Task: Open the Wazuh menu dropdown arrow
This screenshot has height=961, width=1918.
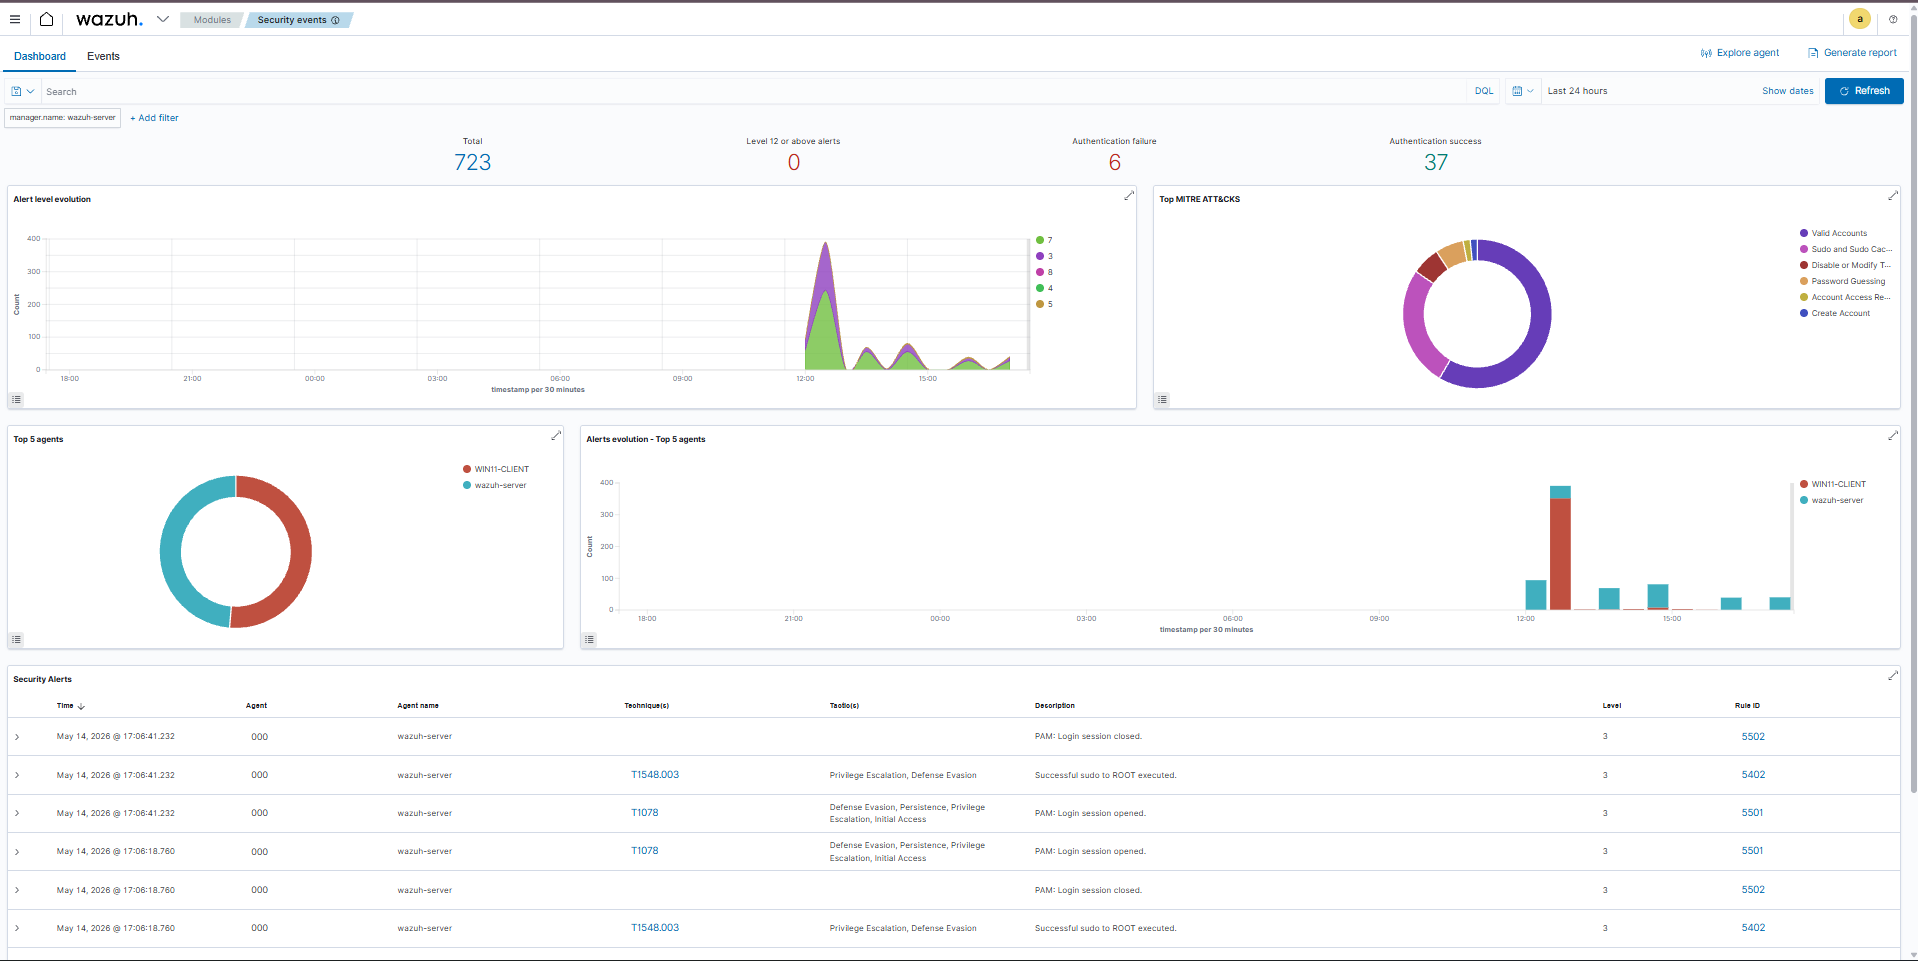Action: click(x=163, y=19)
